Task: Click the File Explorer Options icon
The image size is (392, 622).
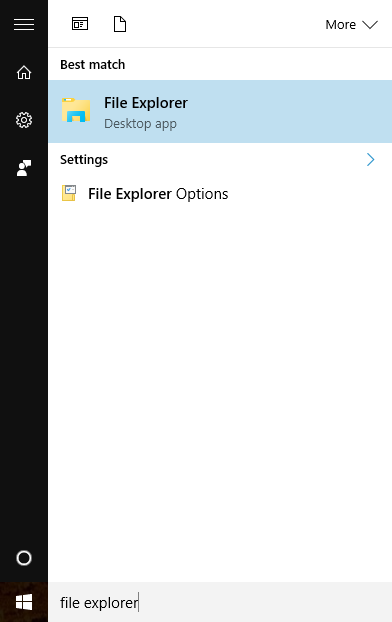Action: [x=69, y=193]
